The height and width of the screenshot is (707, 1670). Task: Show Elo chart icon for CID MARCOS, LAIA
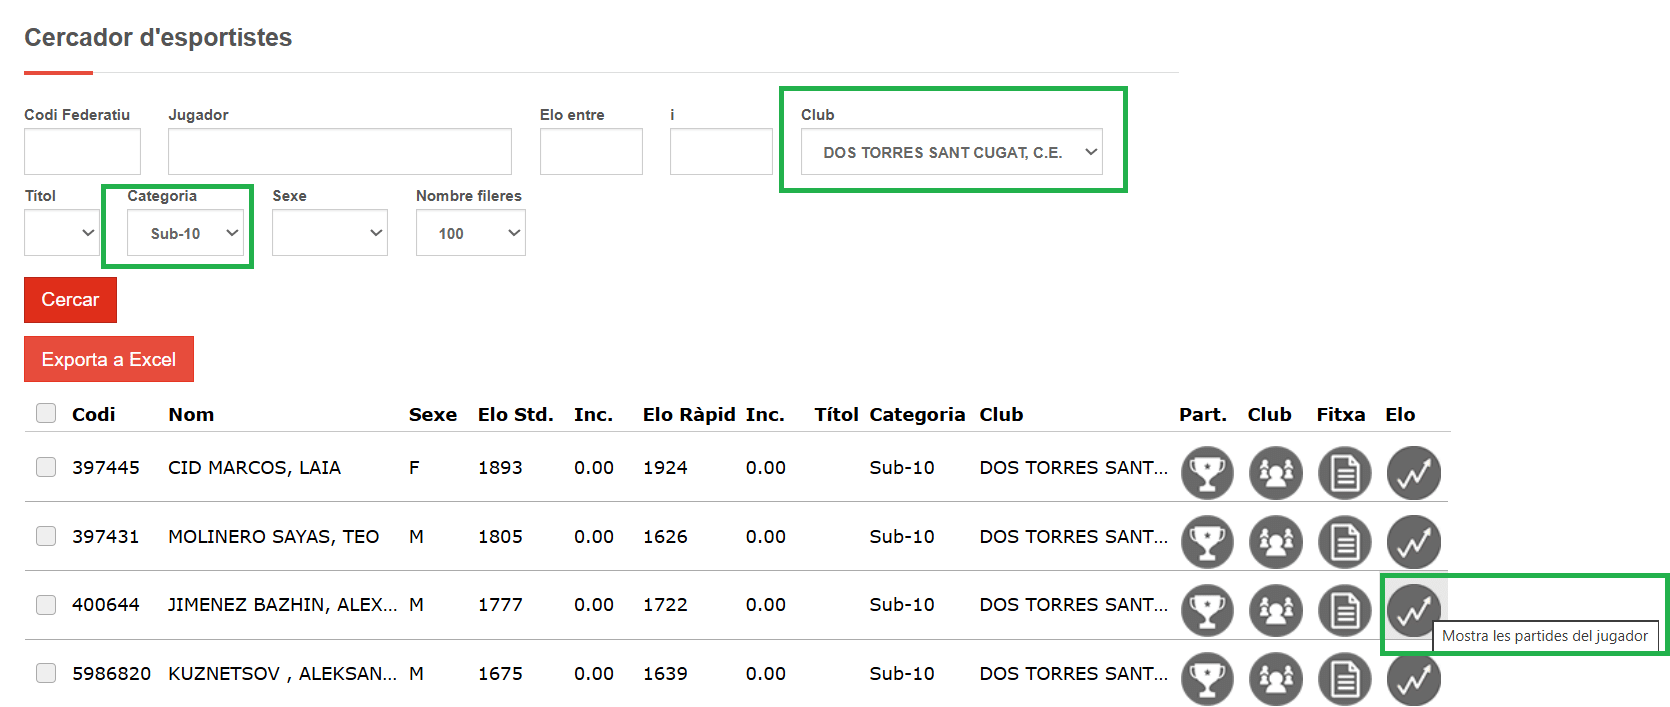1414,472
